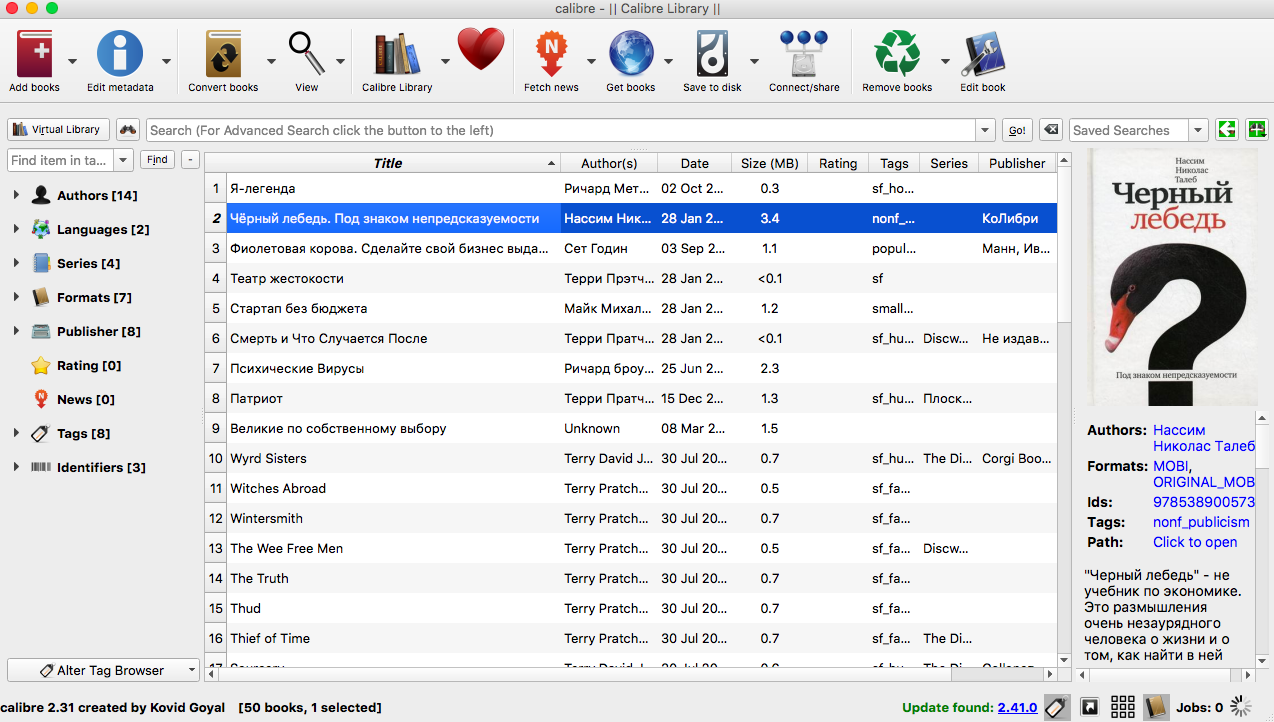Open the Calibre Library icon
The width and height of the screenshot is (1274, 722).
[x=397, y=53]
